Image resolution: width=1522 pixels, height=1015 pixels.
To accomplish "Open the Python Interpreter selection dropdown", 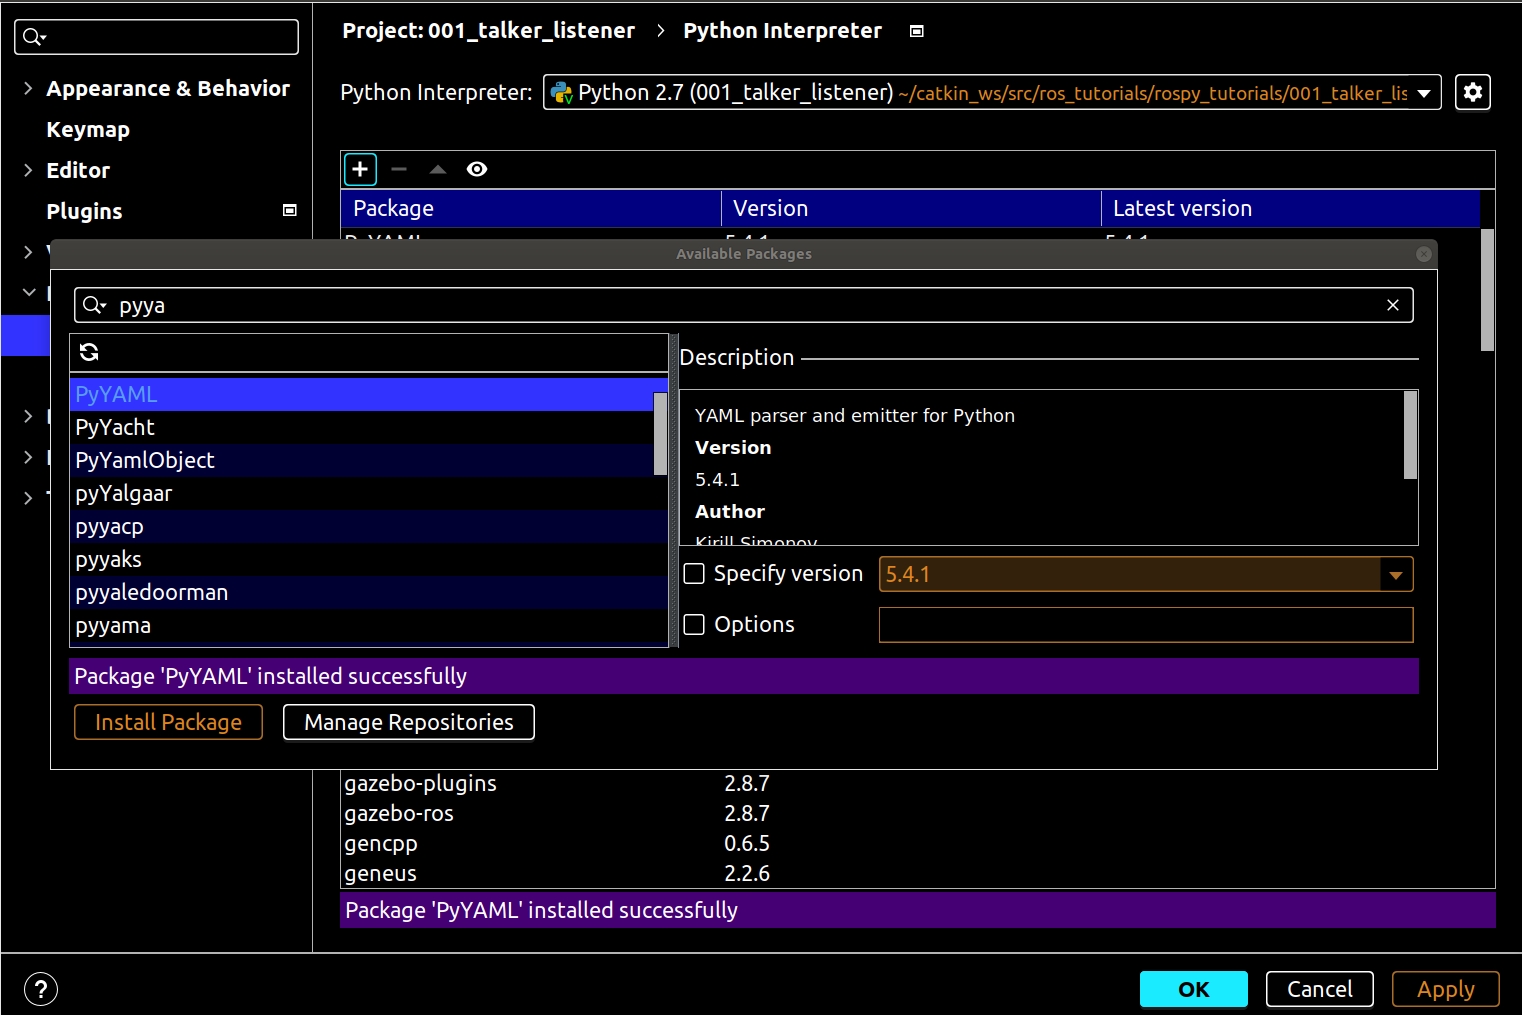I will pyautogui.click(x=1423, y=93).
